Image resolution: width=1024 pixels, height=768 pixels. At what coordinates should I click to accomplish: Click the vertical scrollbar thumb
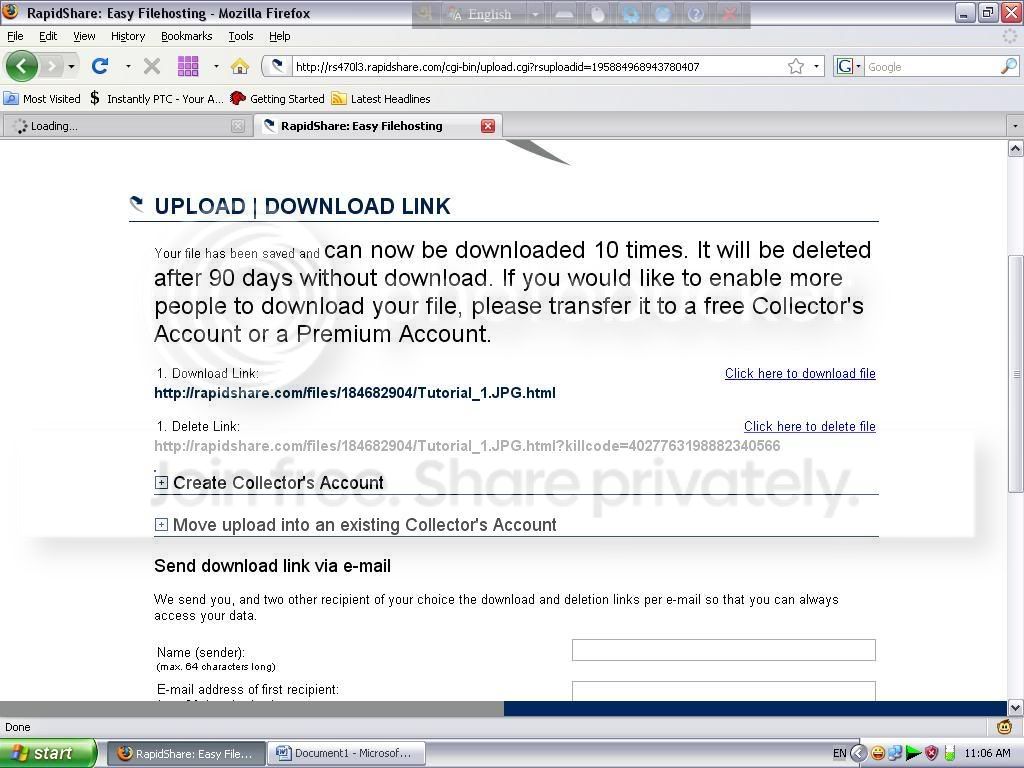[x=1015, y=374]
